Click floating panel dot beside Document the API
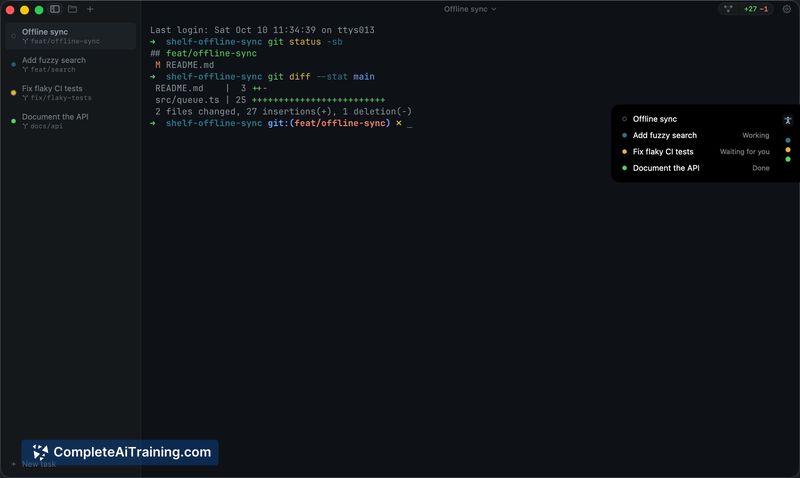Image resolution: width=800 pixels, height=478 pixels. point(624,168)
